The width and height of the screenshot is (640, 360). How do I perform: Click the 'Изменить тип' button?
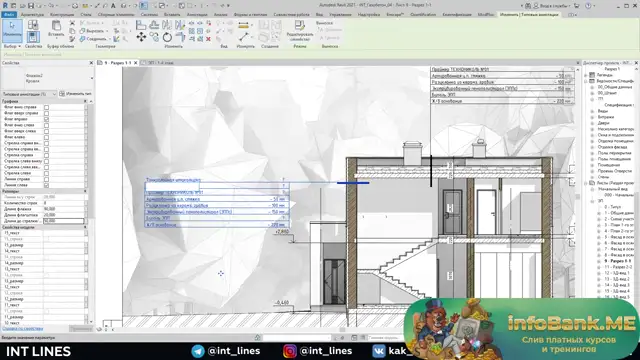tap(76, 94)
